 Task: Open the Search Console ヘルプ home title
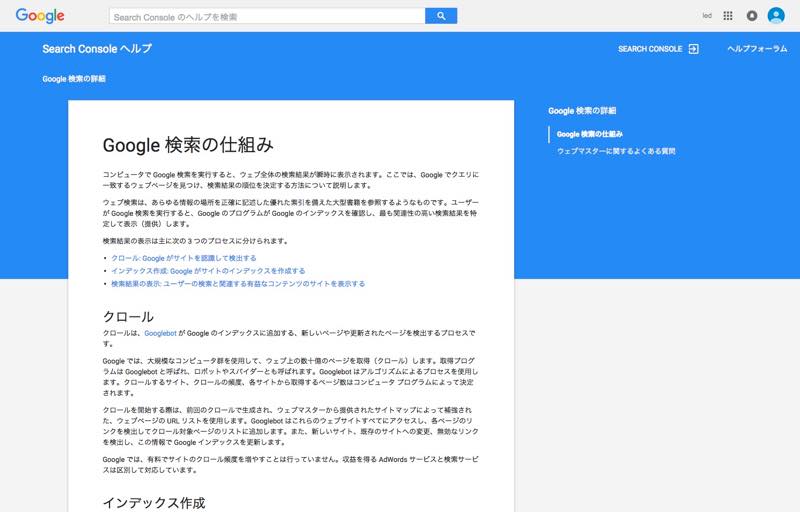coord(97,49)
